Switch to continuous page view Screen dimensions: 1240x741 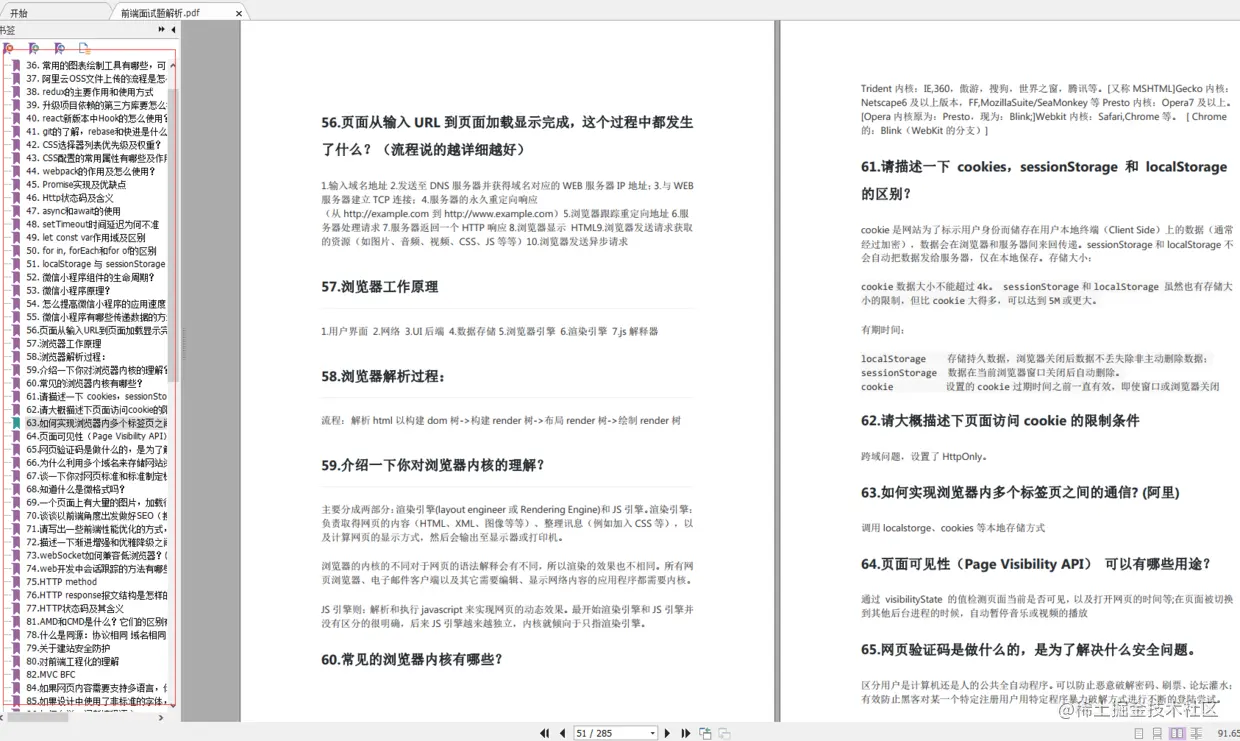tap(1157, 733)
